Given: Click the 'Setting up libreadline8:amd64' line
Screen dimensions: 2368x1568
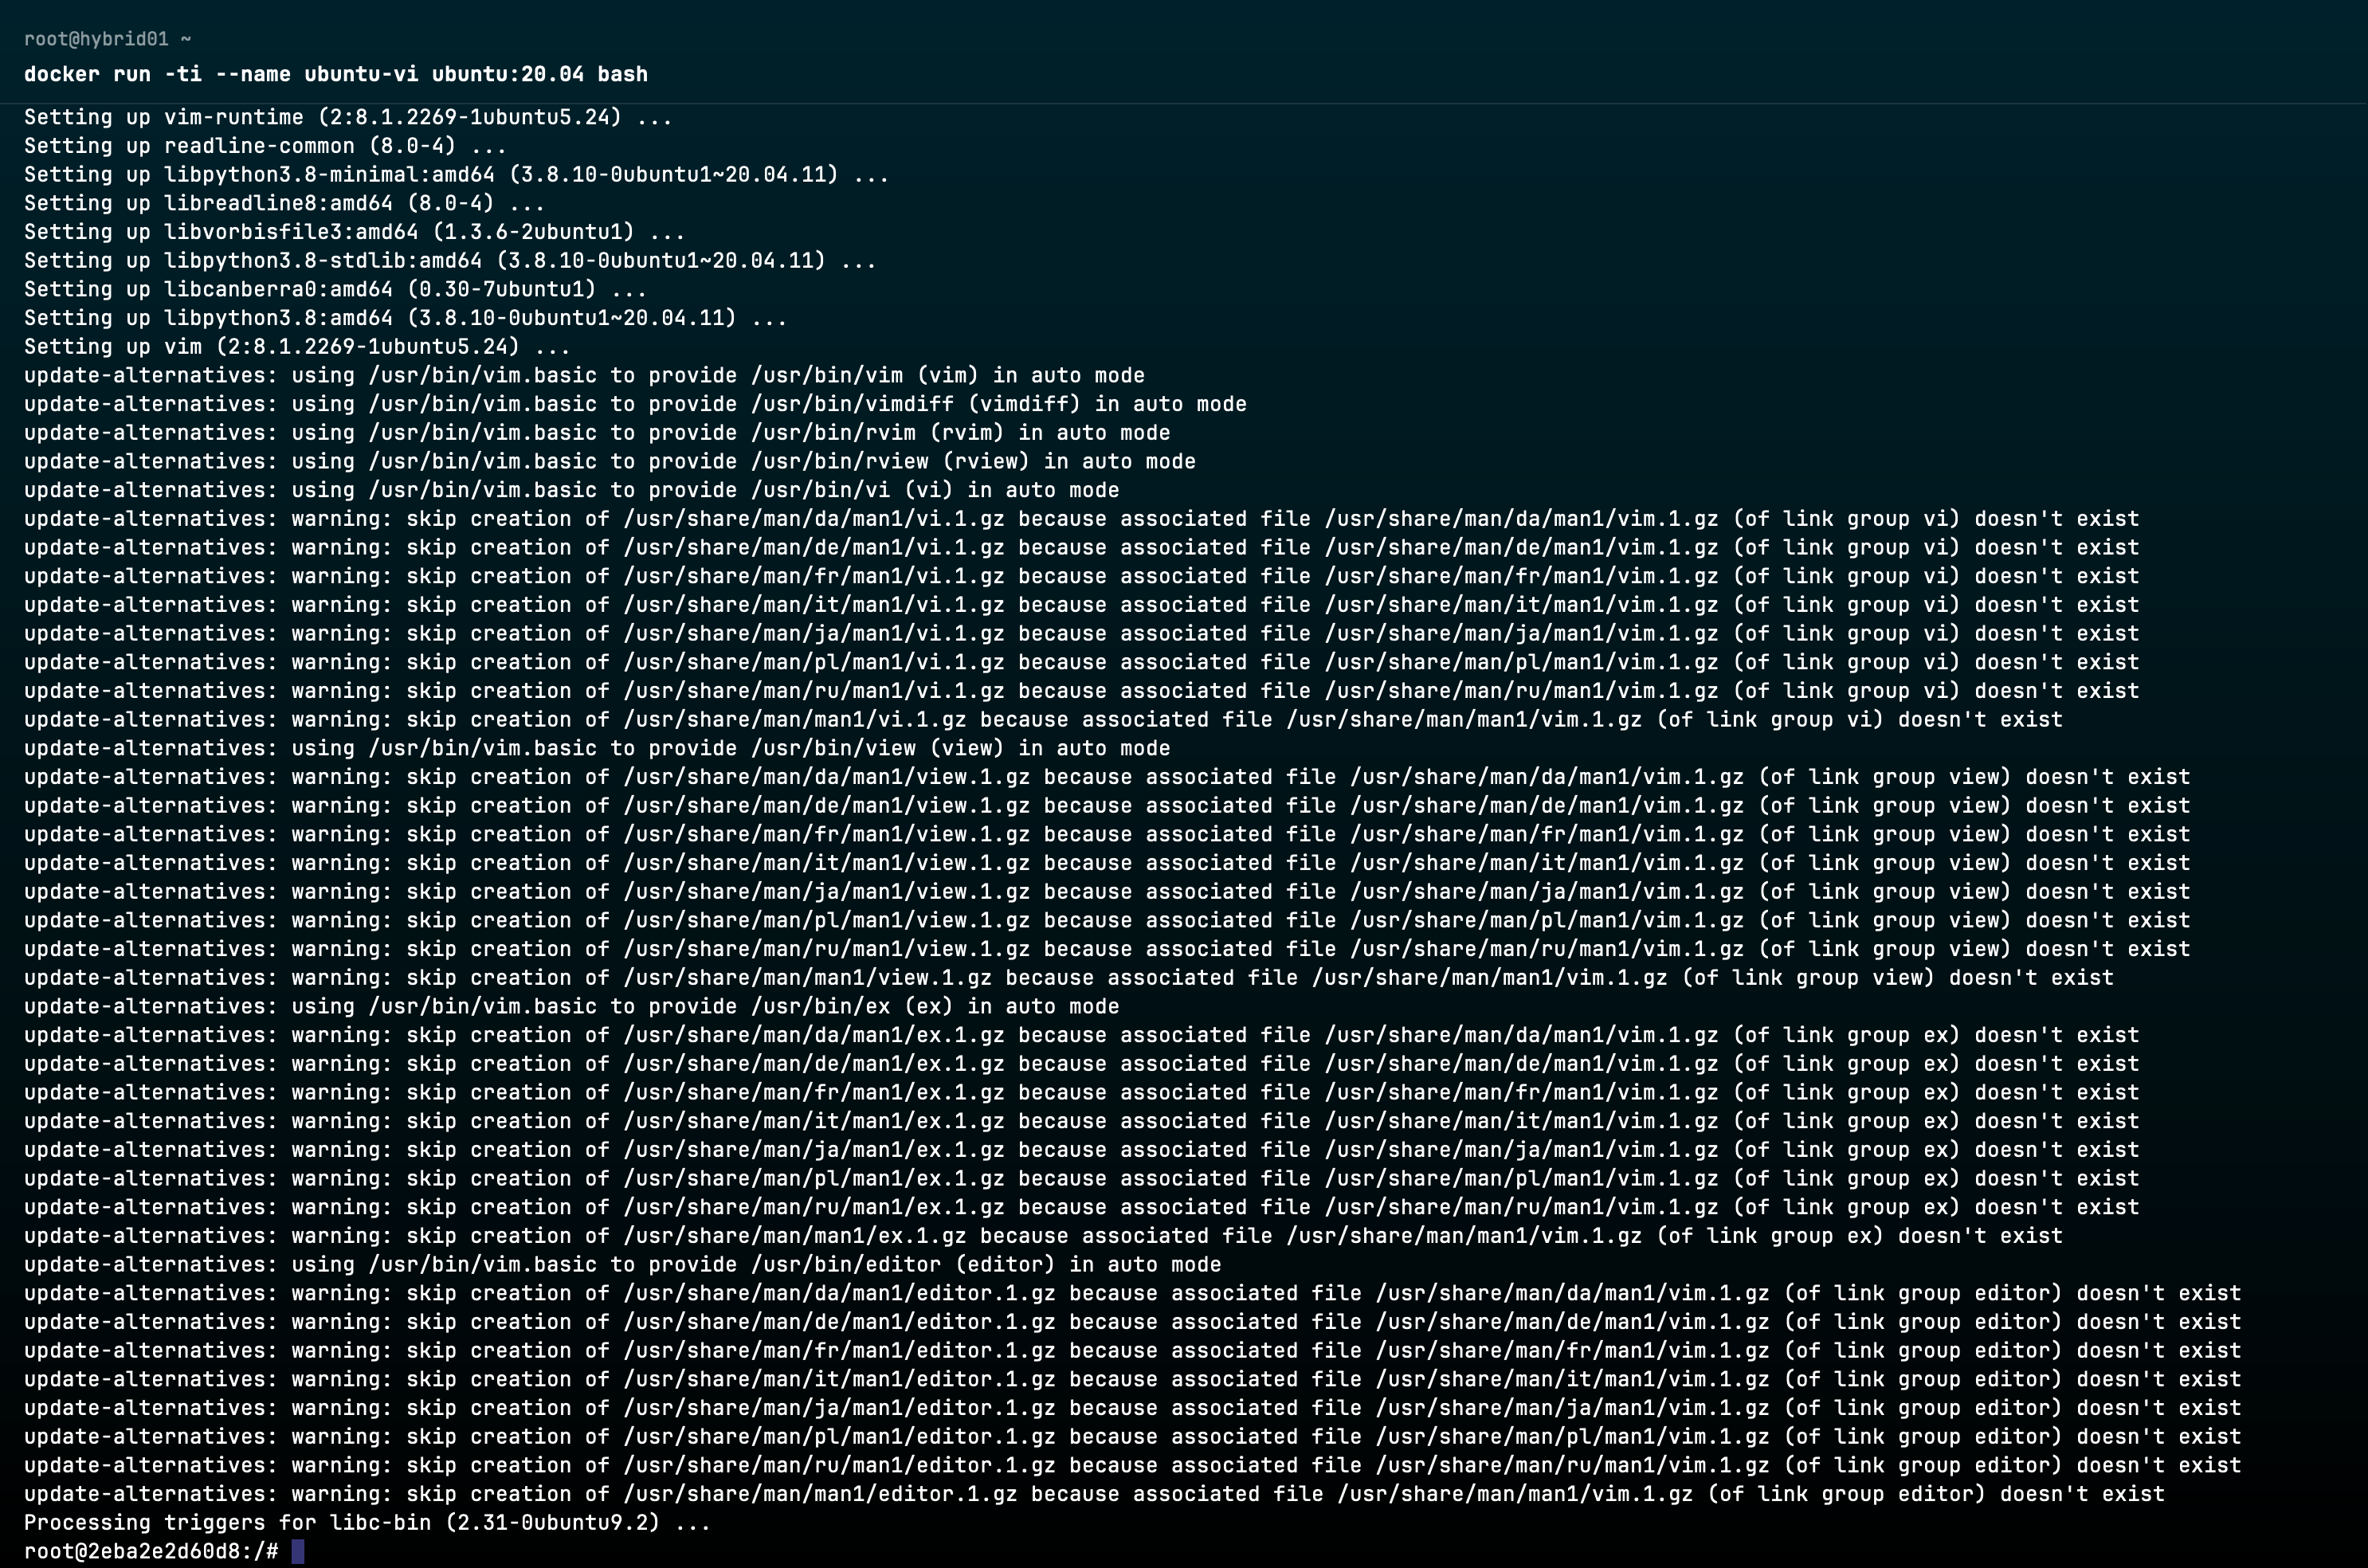Looking at the screenshot, I should pyautogui.click(x=284, y=203).
